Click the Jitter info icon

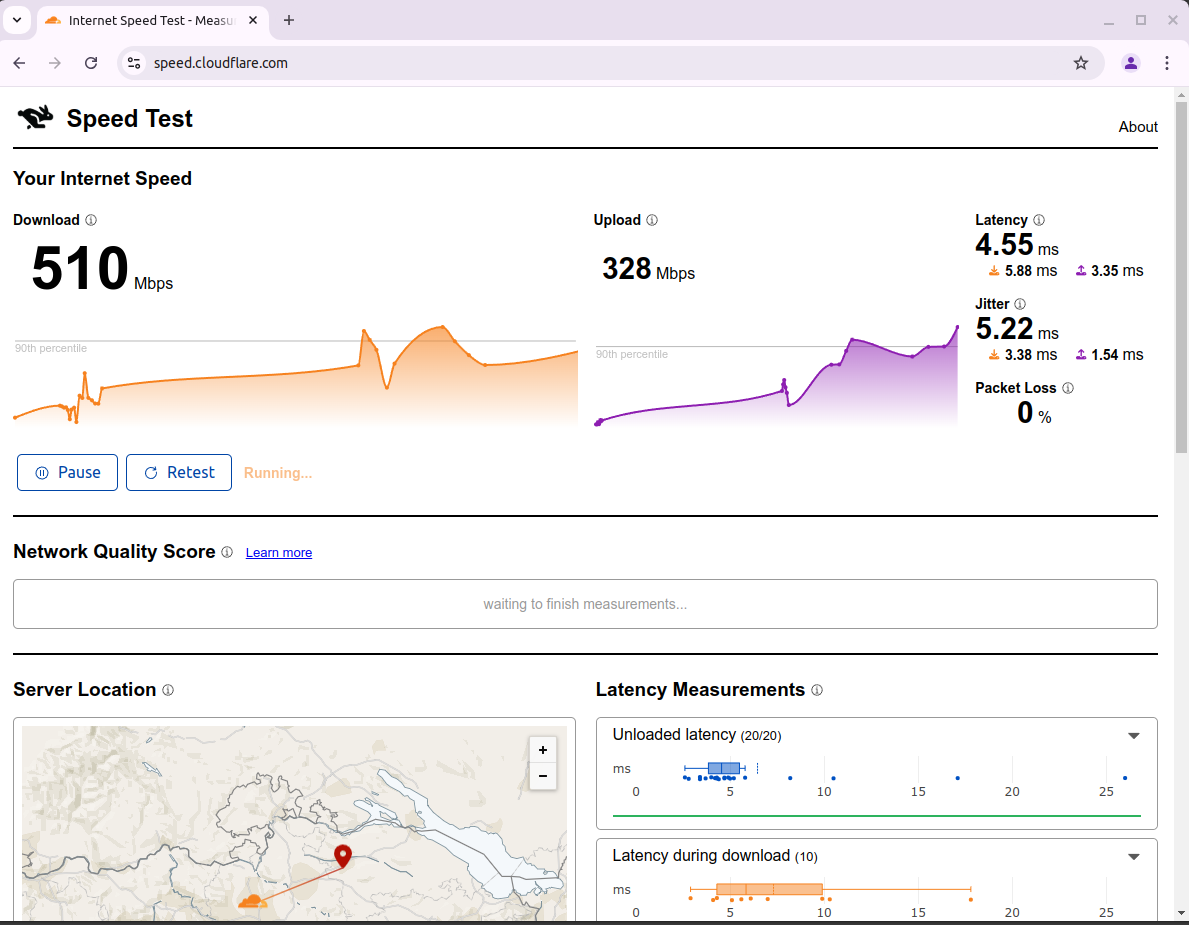[1020, 304]
